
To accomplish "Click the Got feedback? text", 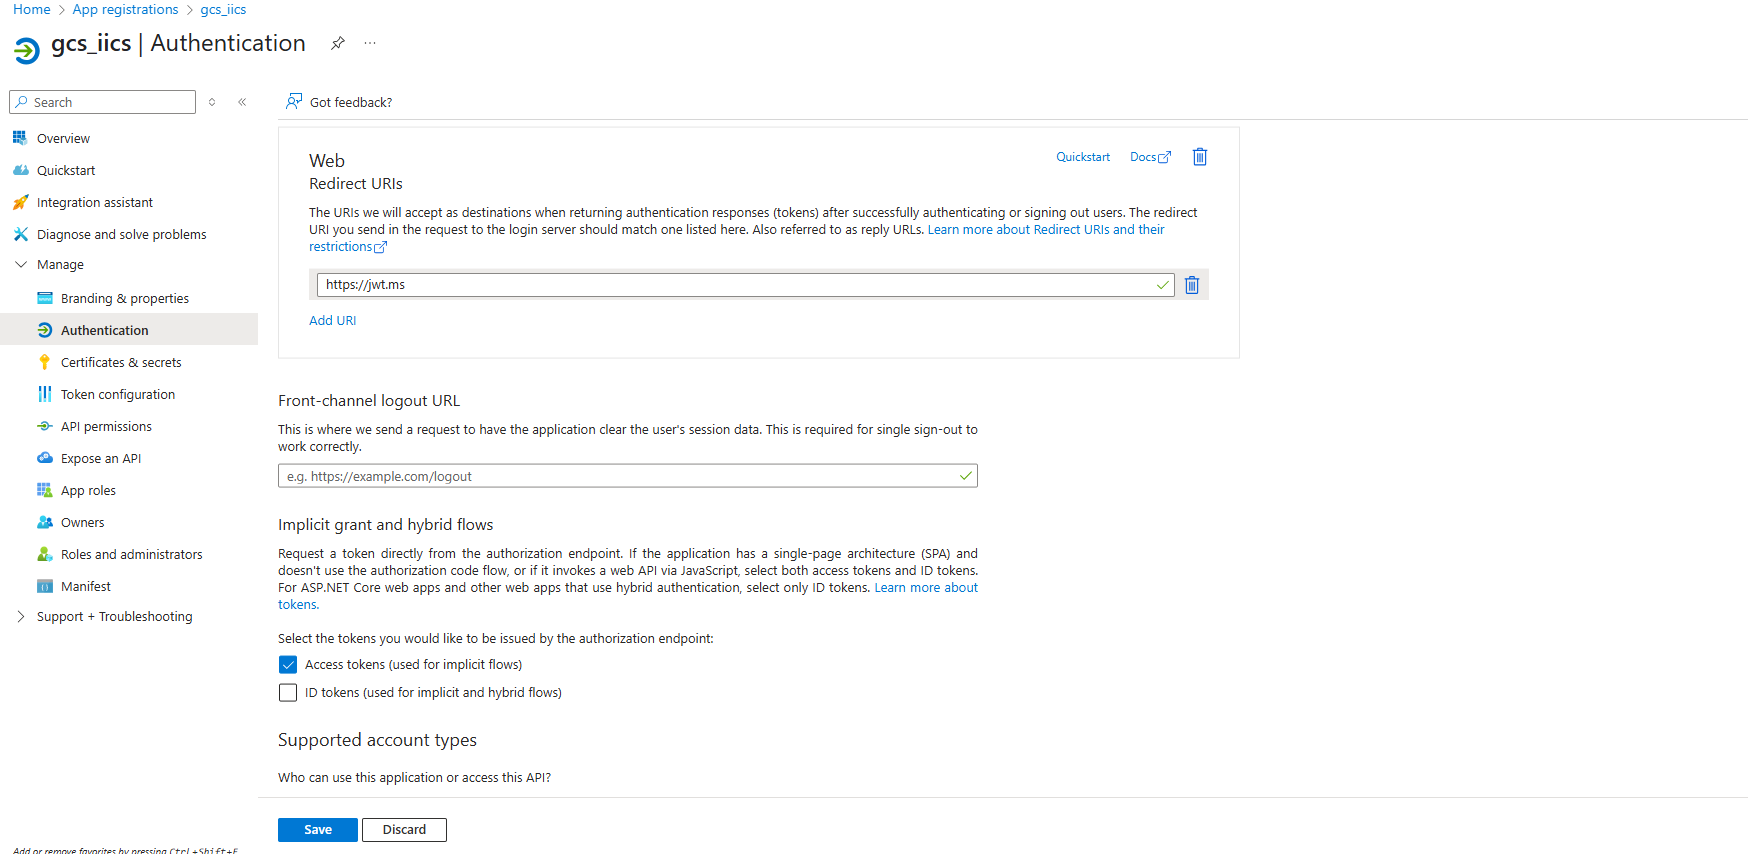I will (351, 102).
